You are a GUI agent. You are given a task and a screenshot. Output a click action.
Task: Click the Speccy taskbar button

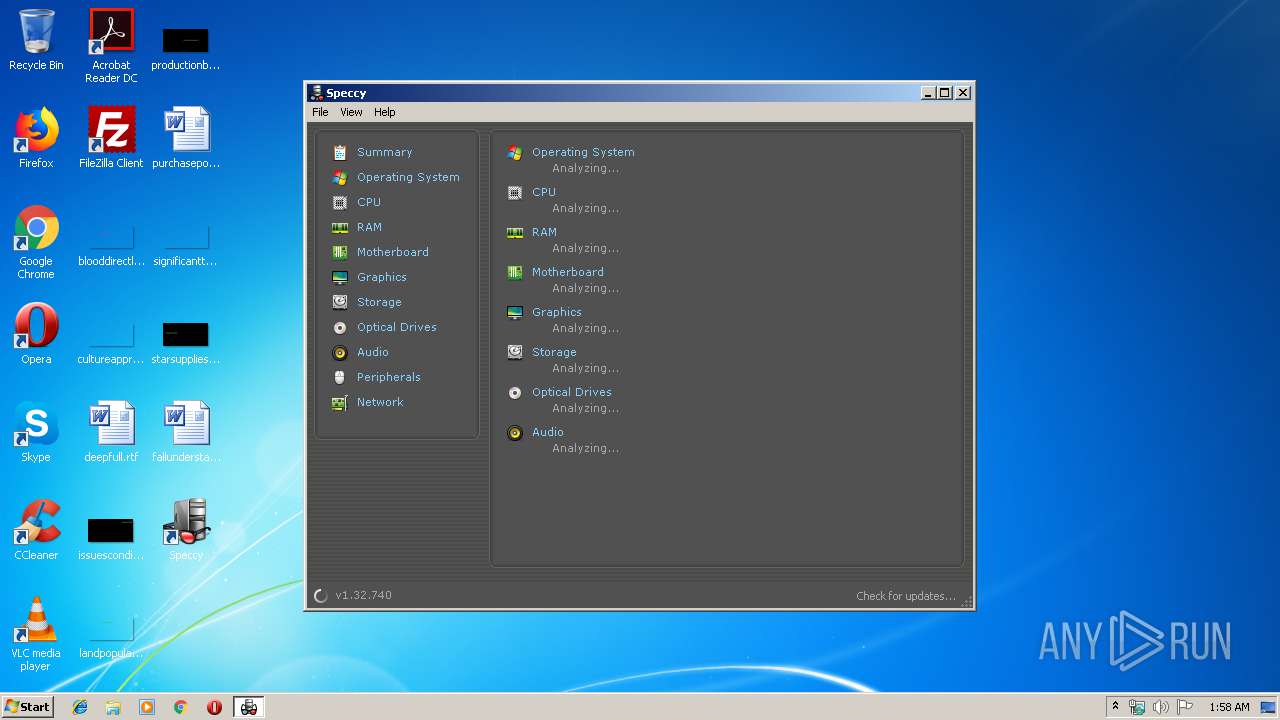click(248, 707)
